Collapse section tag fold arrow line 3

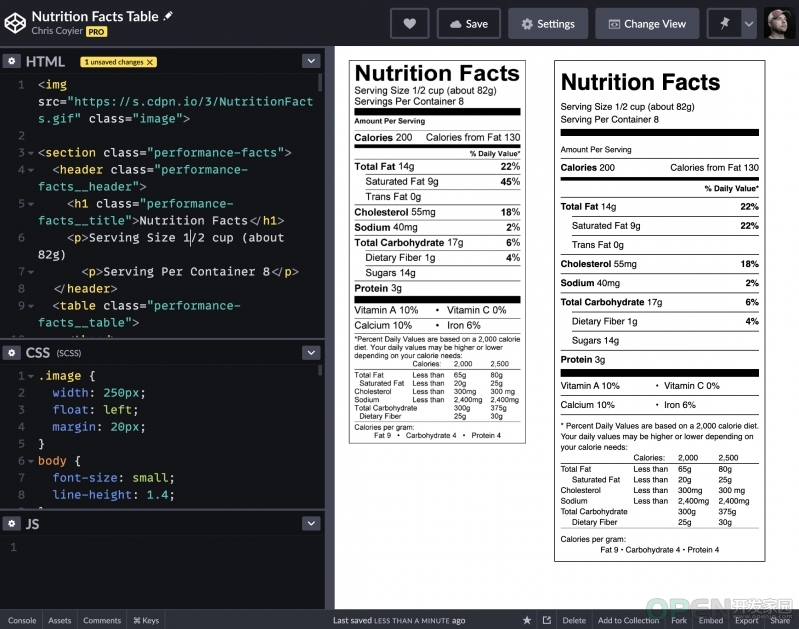coord(31,153)
